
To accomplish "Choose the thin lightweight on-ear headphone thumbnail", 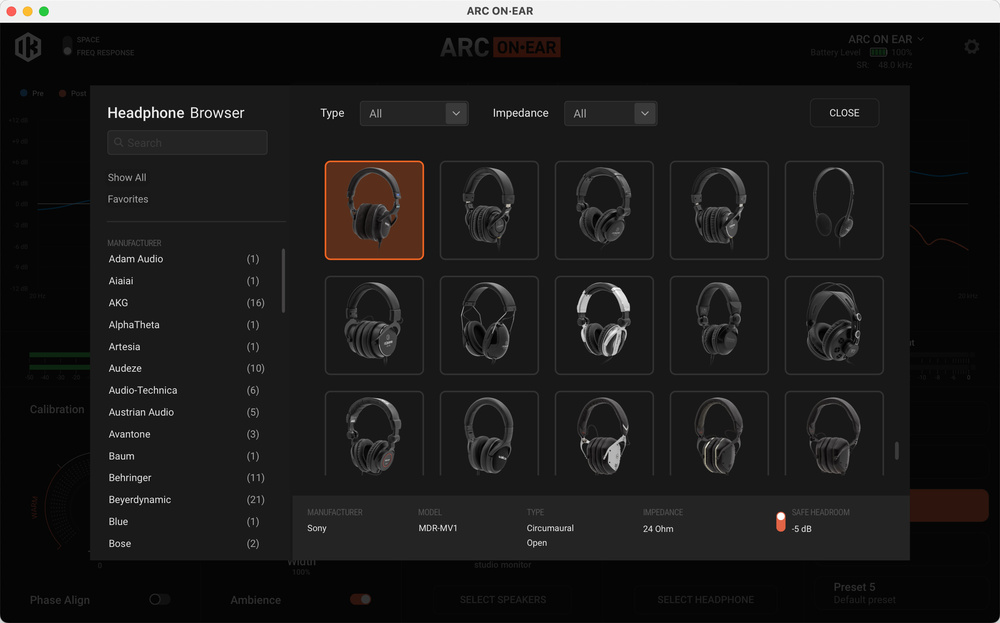I will pos(834,210).
